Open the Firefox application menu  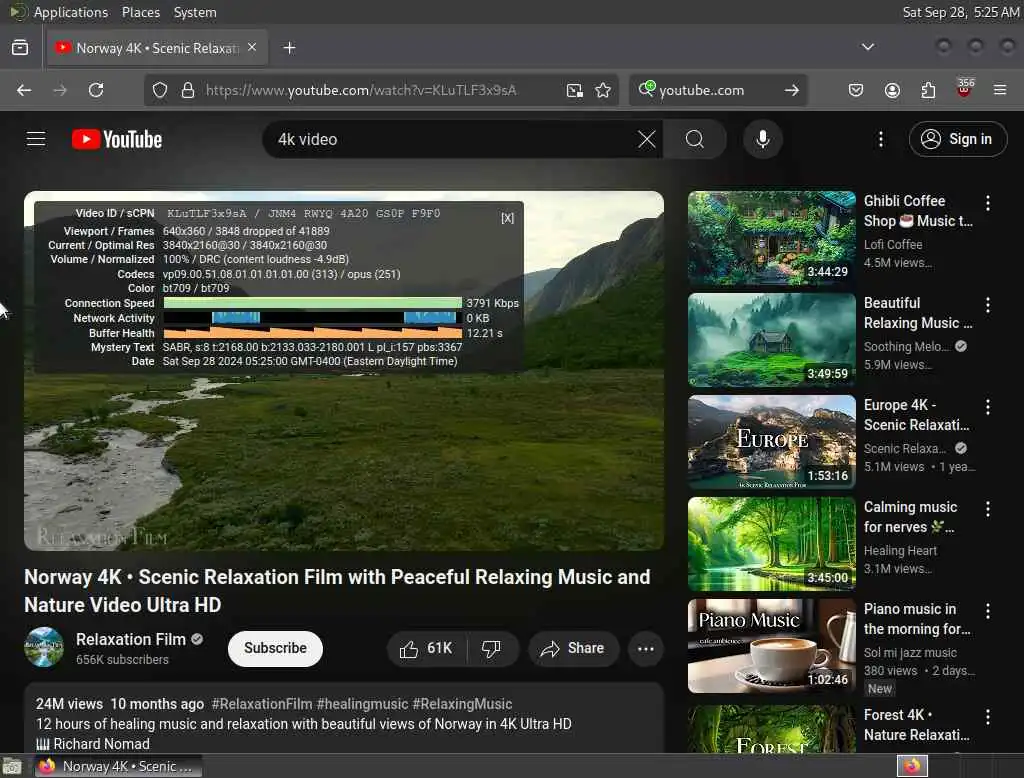point(1000,90)
